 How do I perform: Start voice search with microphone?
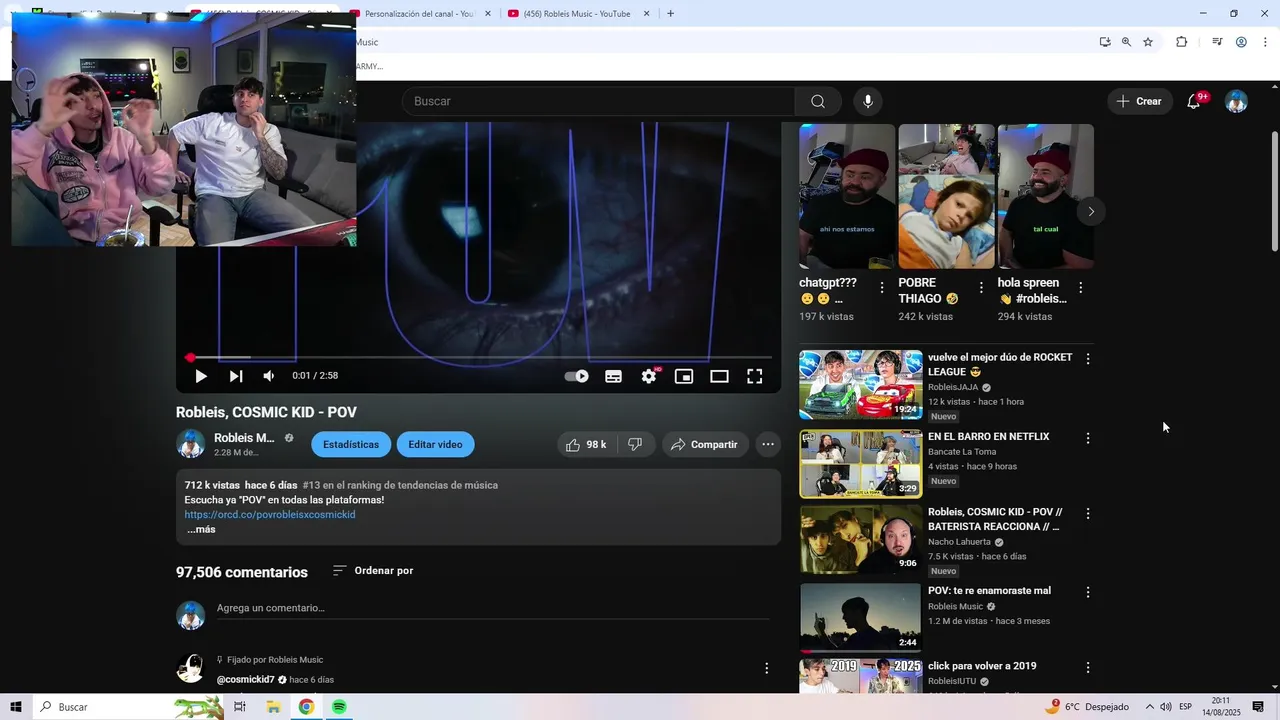[868, 101]
